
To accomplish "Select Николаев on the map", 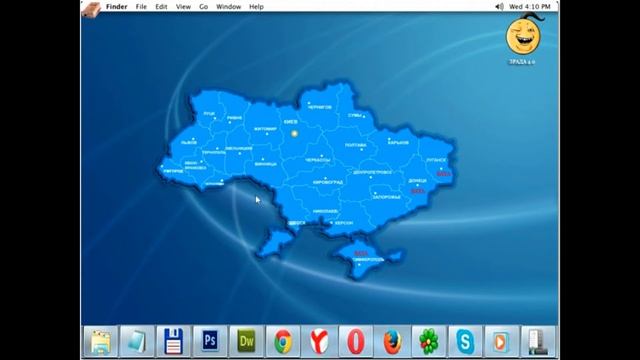I will (x=325, y=211).
